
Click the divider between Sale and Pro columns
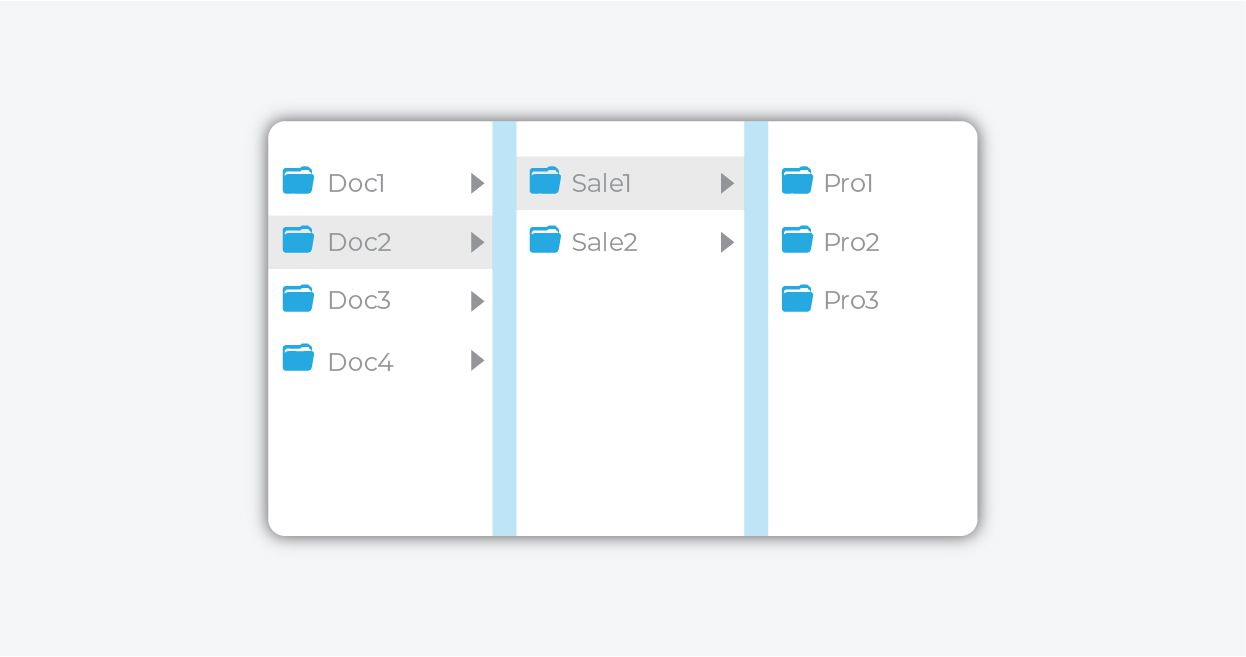(x=756, y=328)
